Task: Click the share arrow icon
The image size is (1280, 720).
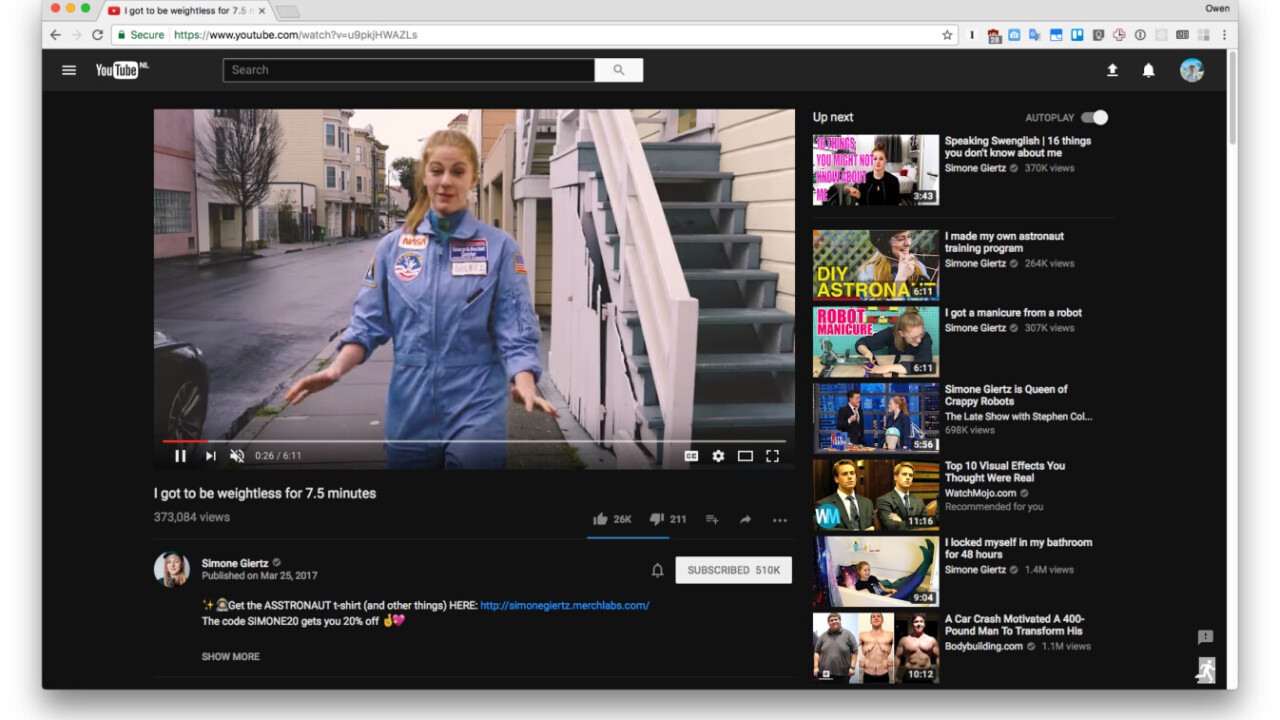Action: click(x=745, y=519)
